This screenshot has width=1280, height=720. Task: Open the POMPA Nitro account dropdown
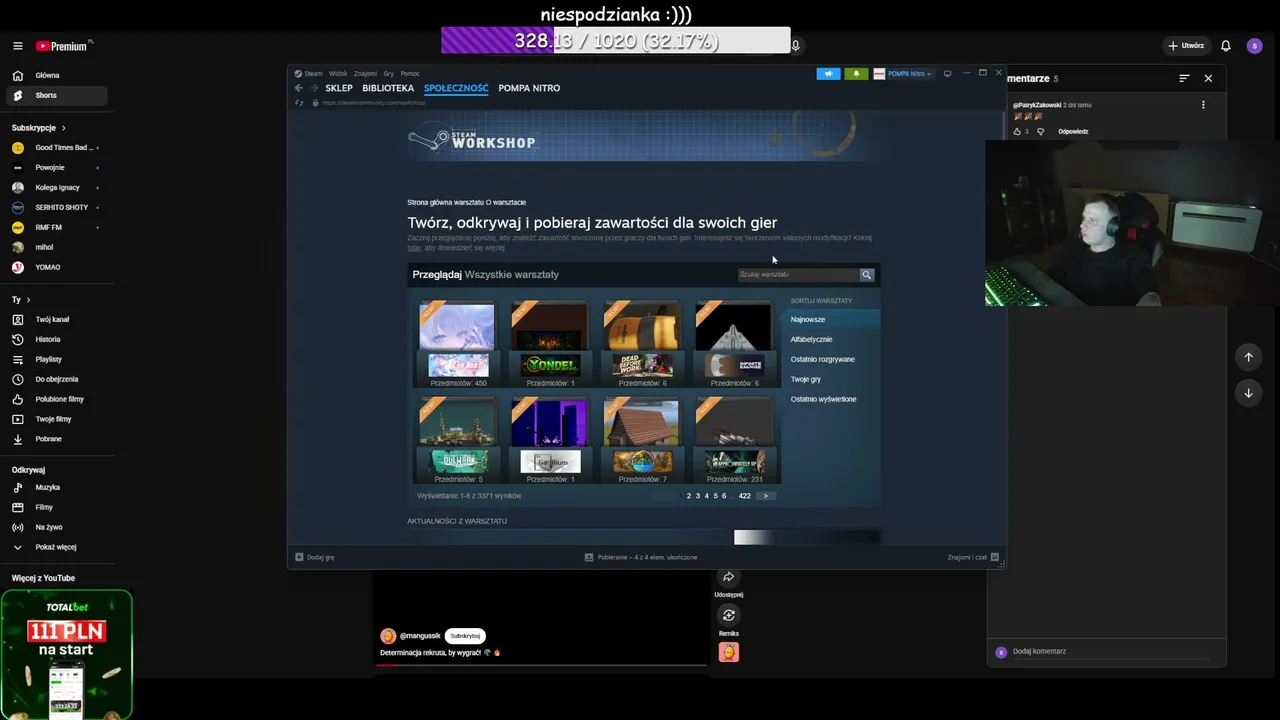(903, 74)
